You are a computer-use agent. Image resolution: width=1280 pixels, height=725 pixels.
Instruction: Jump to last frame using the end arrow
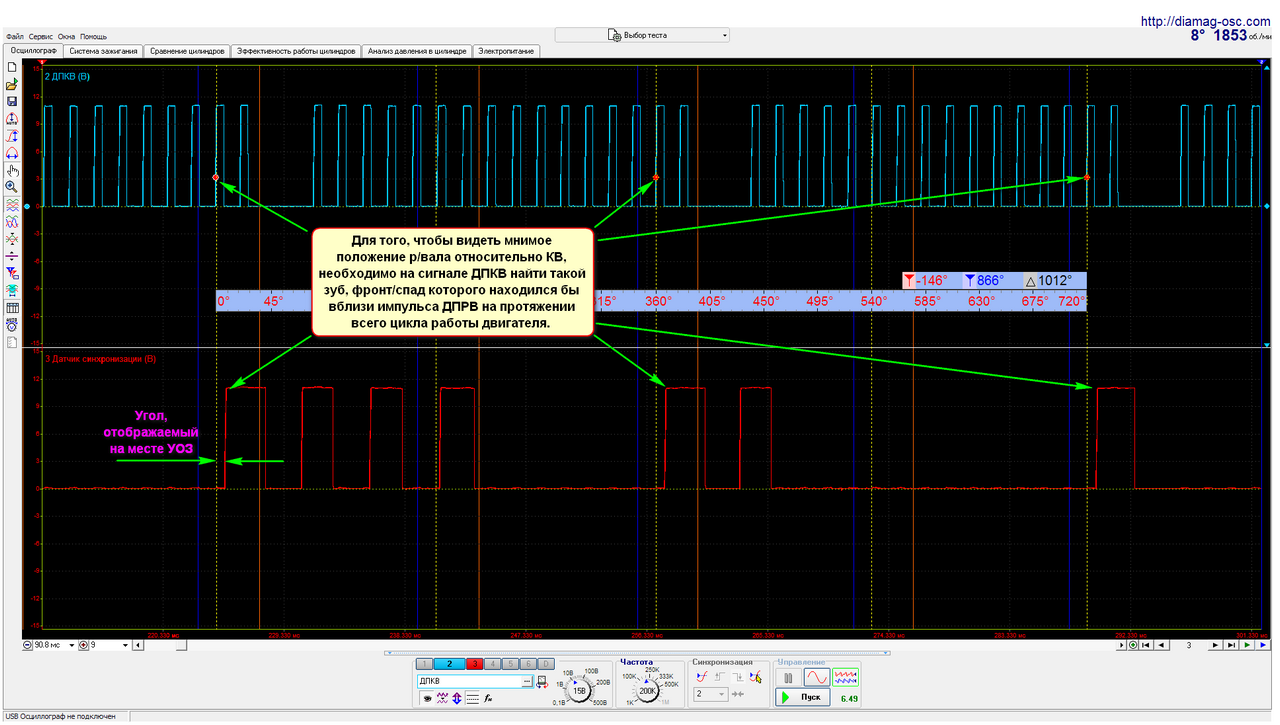pyautogui.click(x=1231, y=645)
